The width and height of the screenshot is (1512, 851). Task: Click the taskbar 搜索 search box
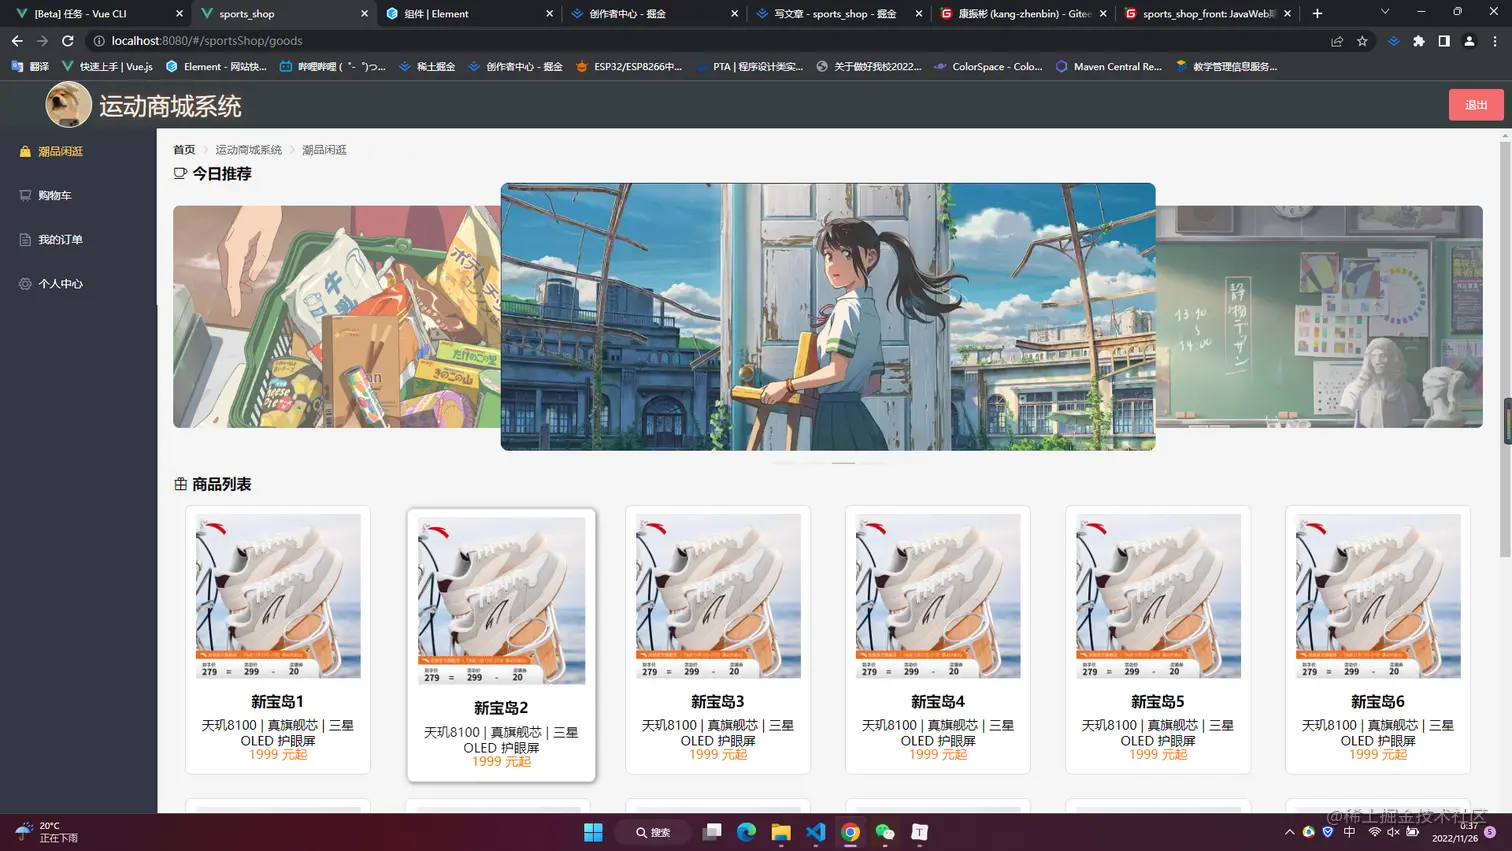653,832
